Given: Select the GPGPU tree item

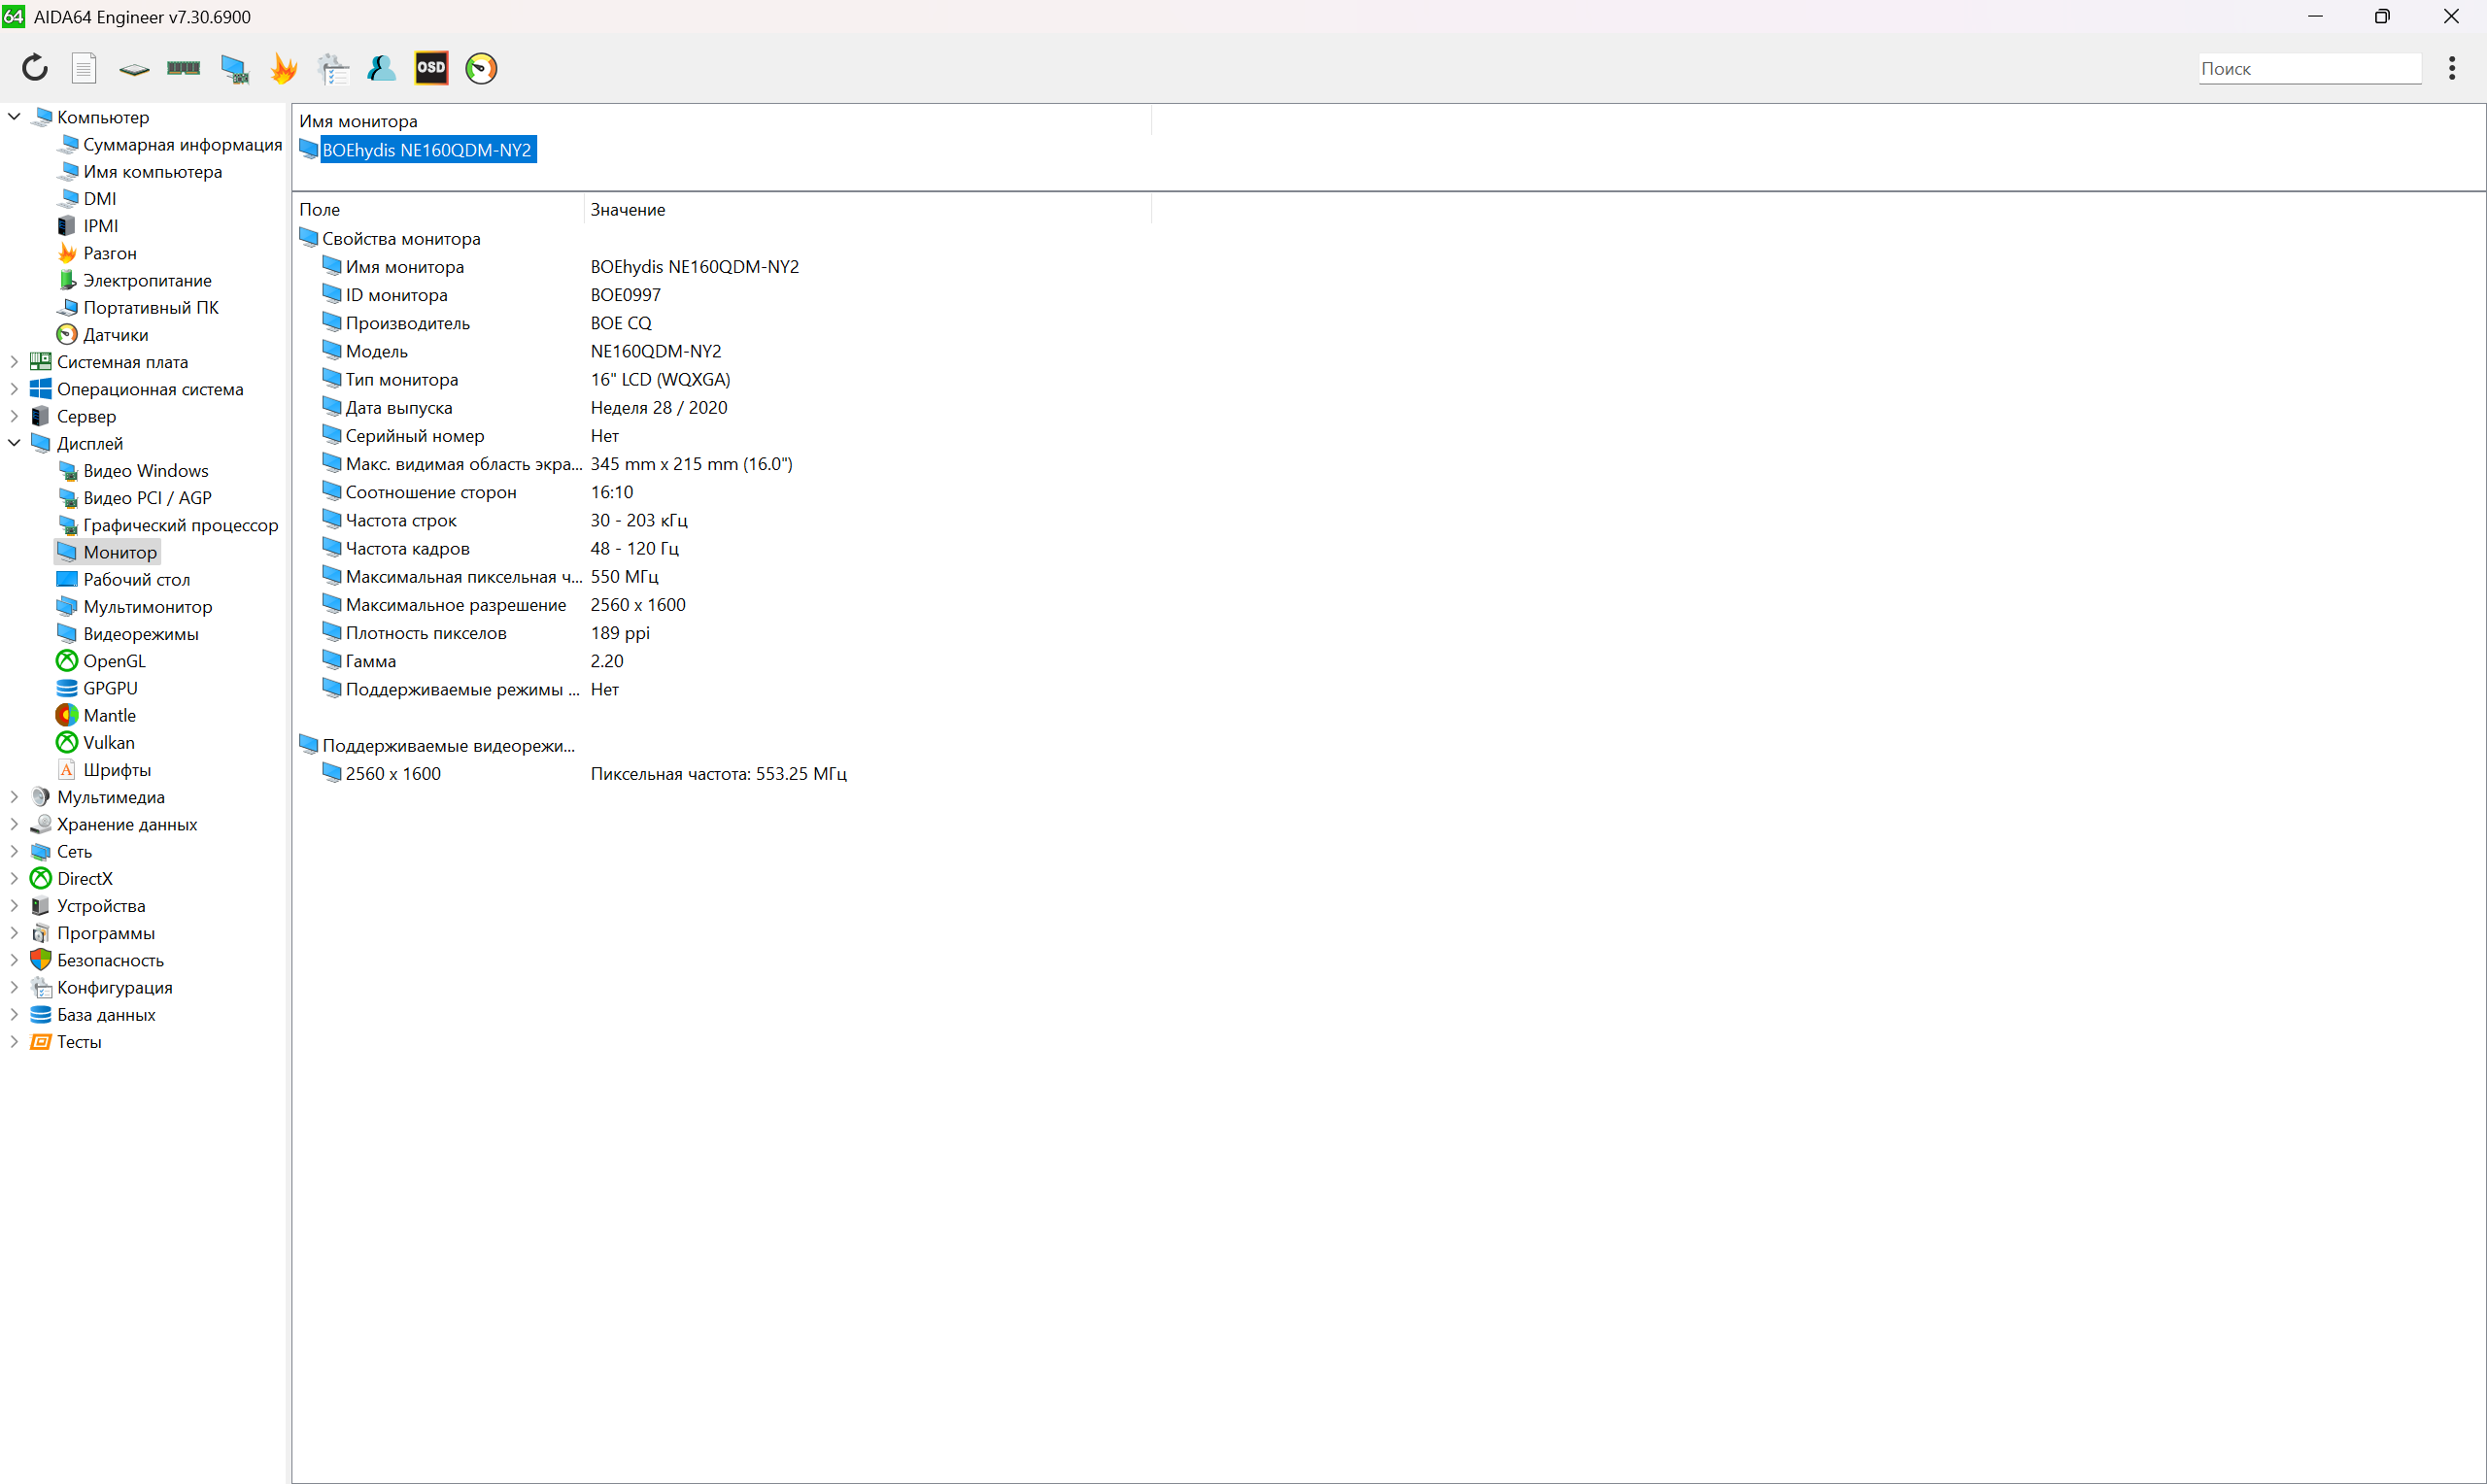Looking at the screenshot, I should click(98, 688).
